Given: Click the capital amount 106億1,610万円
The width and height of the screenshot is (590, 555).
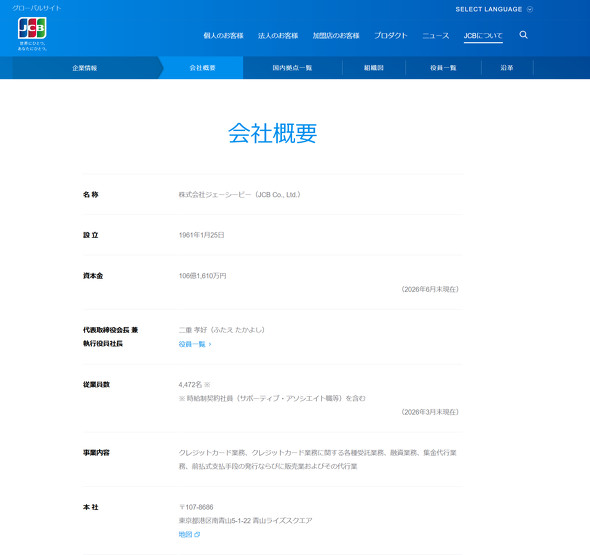Looking at the screenshot, I should [202, 276].
